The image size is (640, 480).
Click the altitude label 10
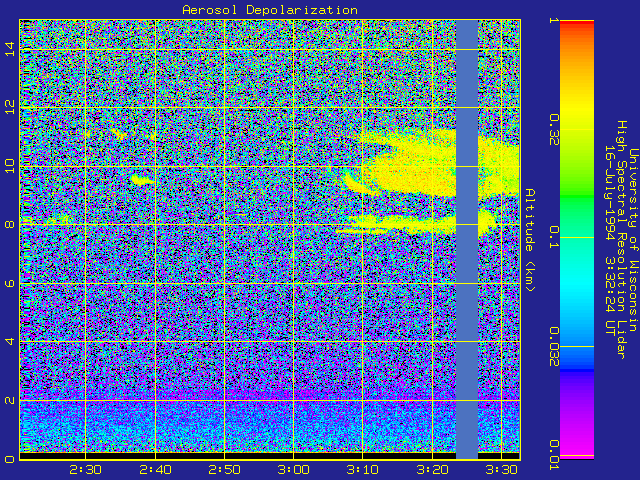coord(10,166)
